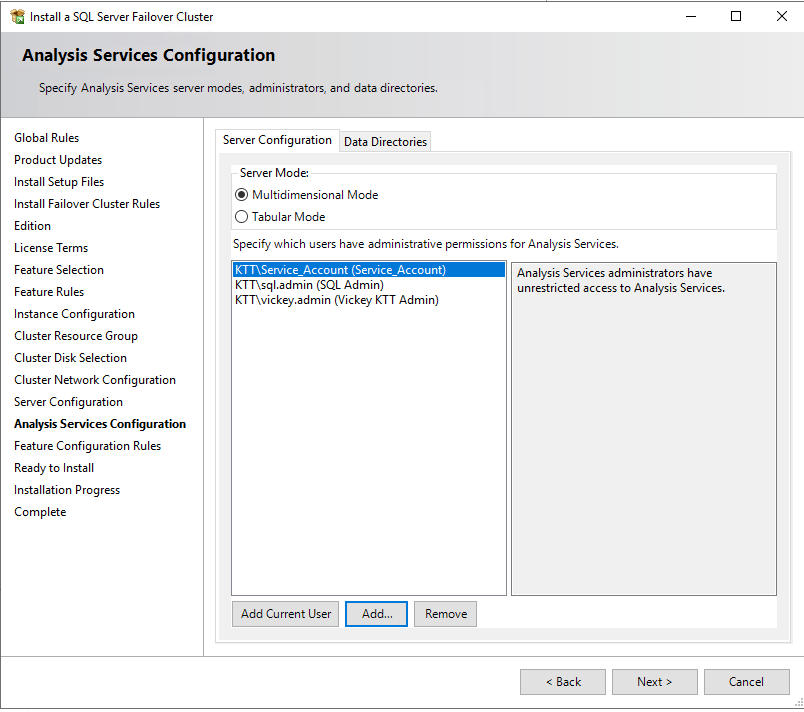Image resolution: width=804 pixels, height=712 pixels.
Task: Maximize the installer window
Action: click(736, 16)
